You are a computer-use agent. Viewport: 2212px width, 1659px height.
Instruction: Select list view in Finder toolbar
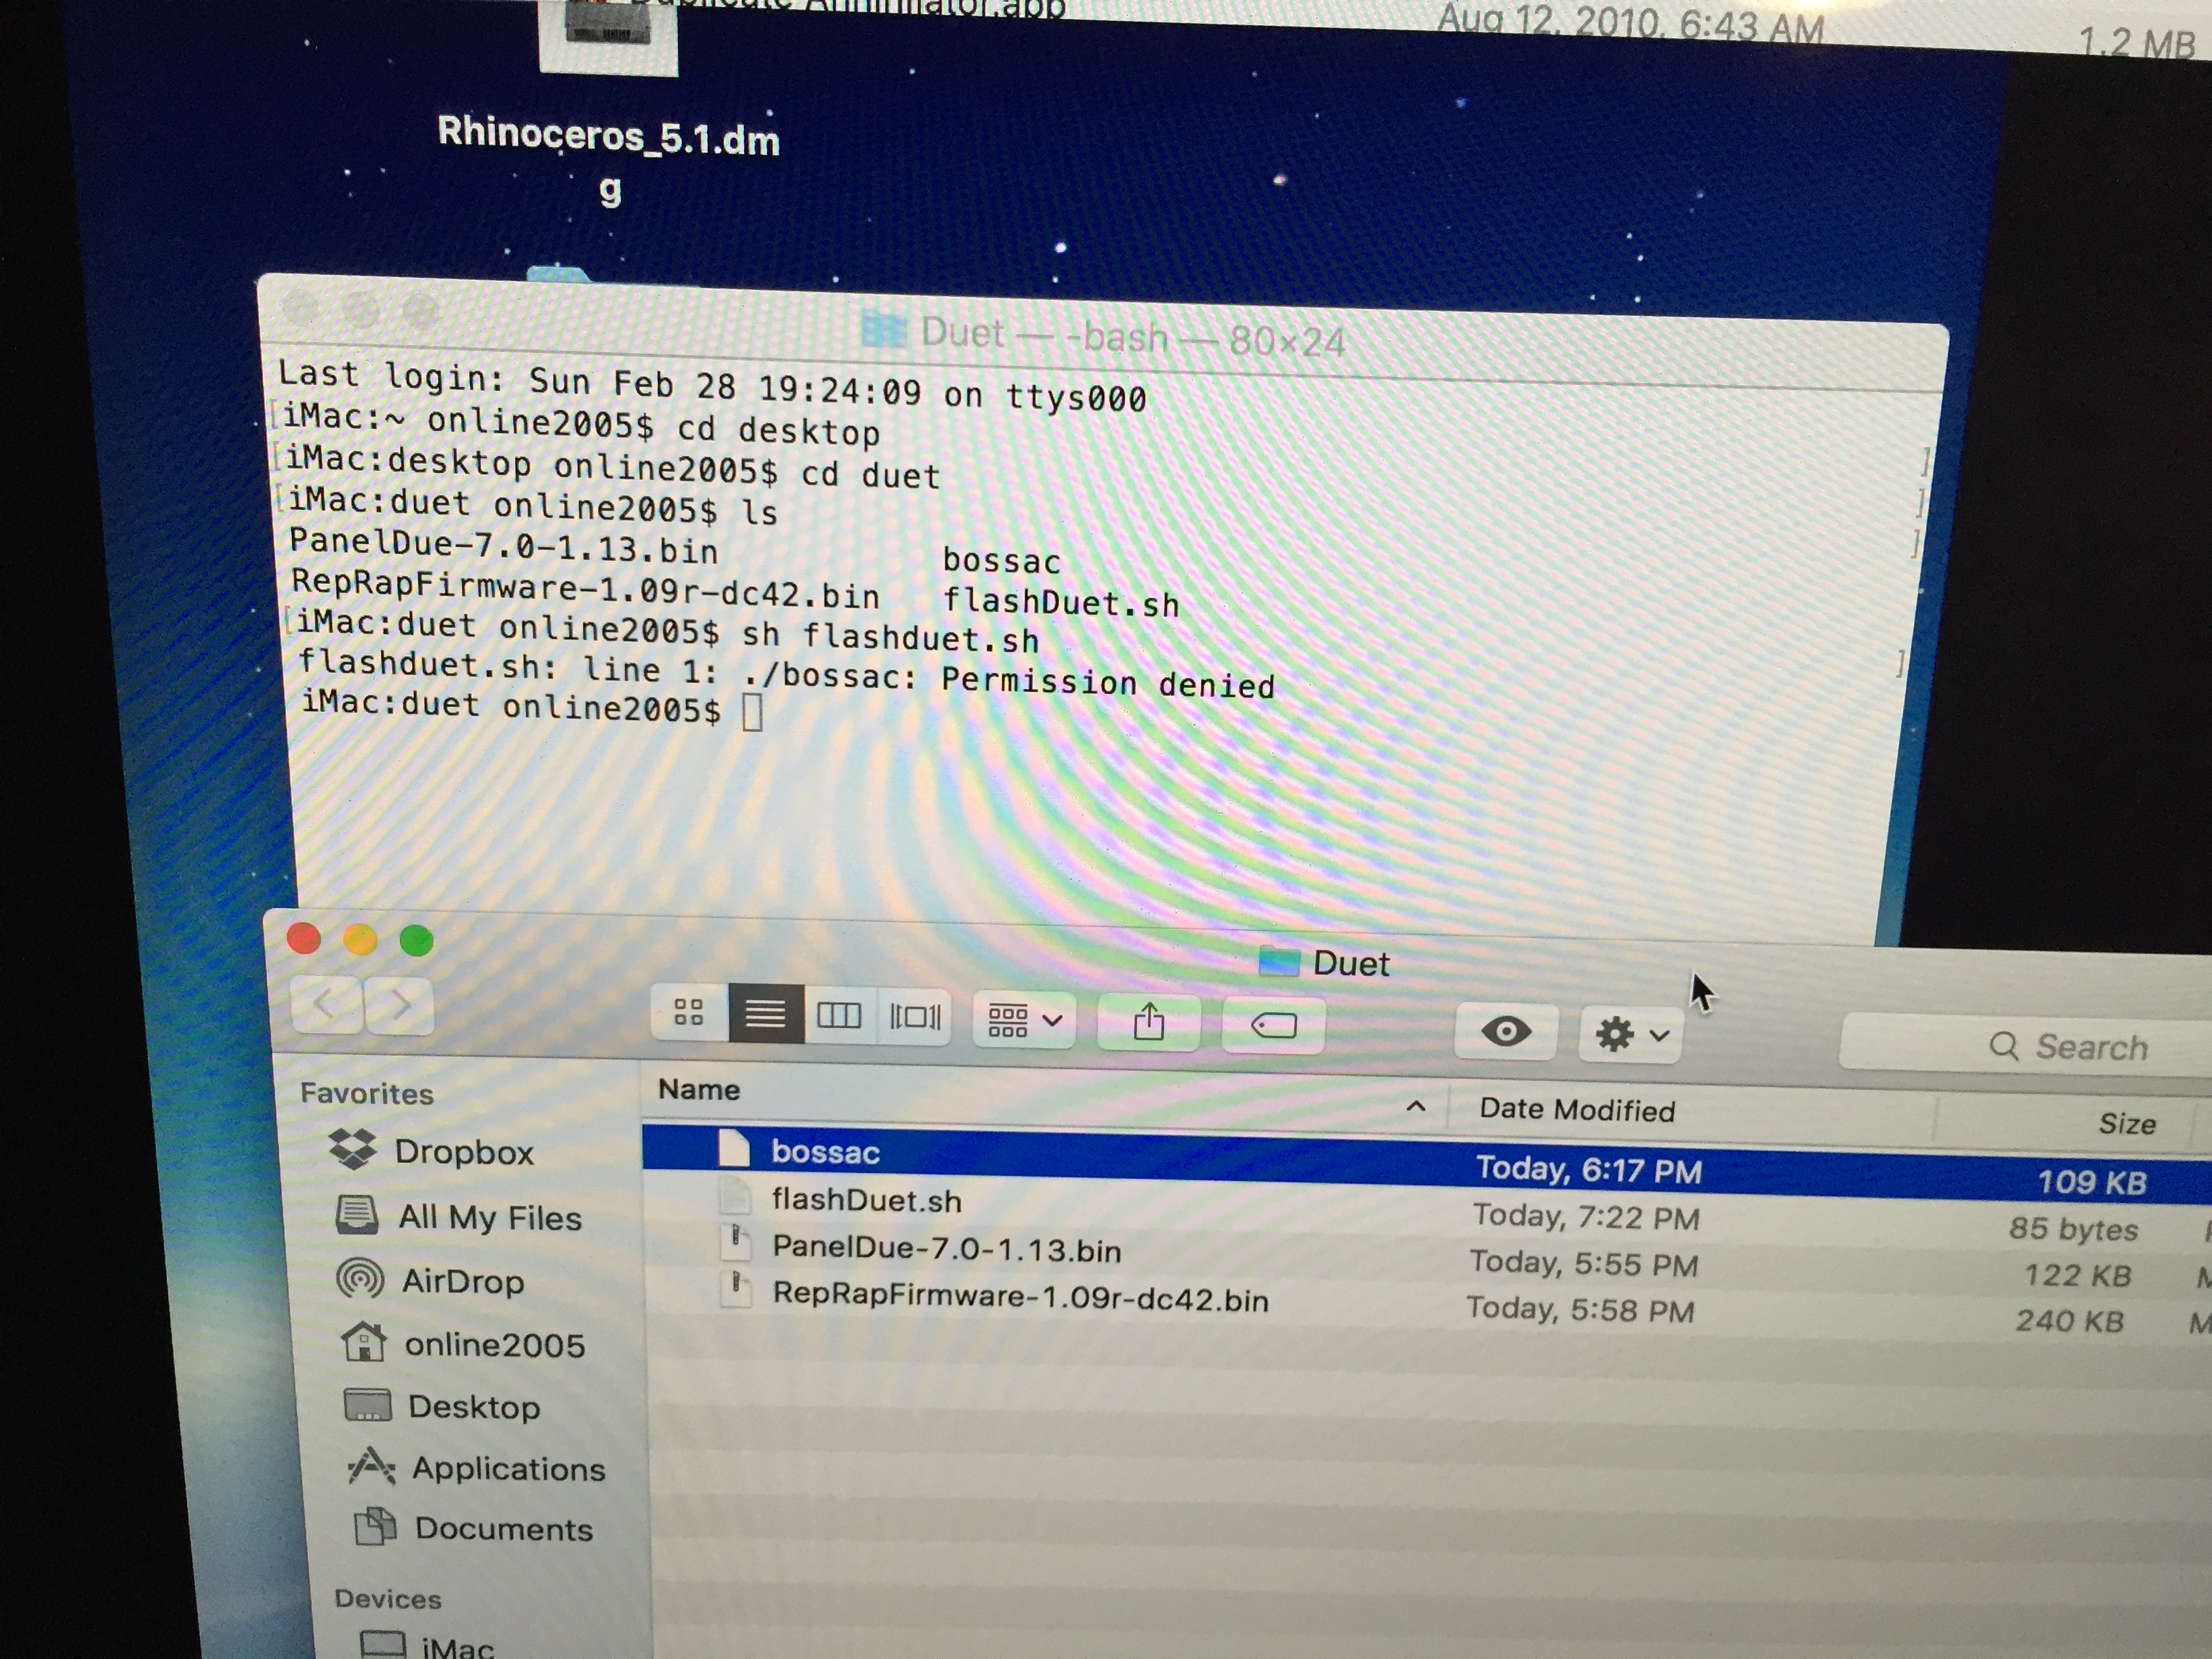pyautogui.click(x=765, y=1015)
